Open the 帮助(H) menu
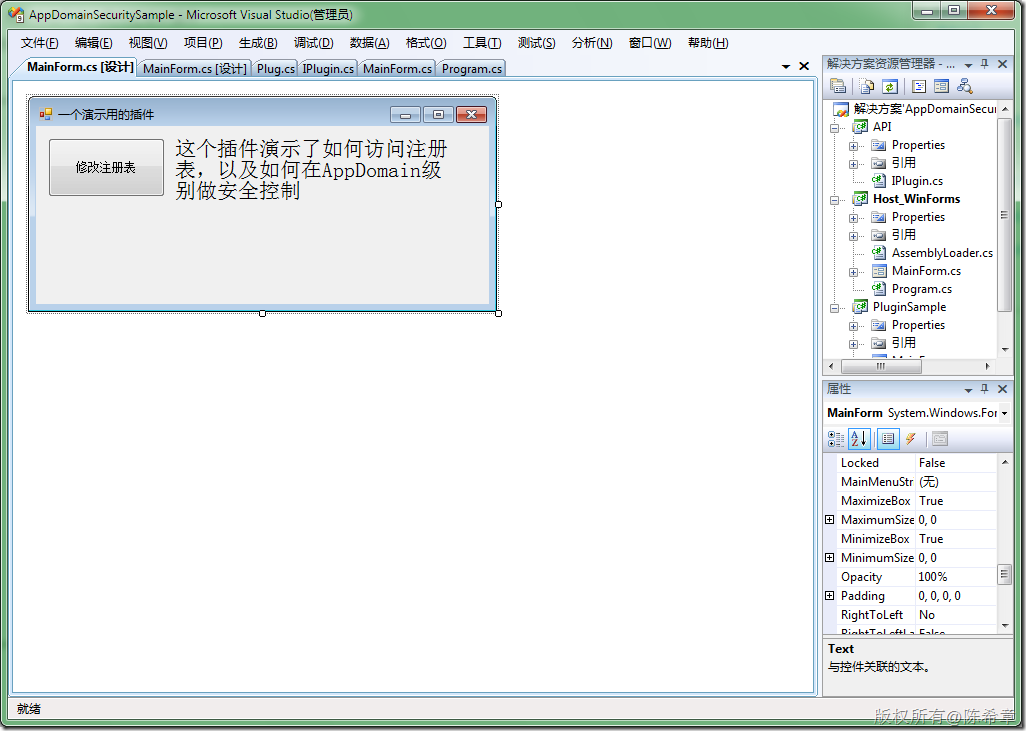The height and width of the screenshot is (731, 1026). [x=708, y=43]
